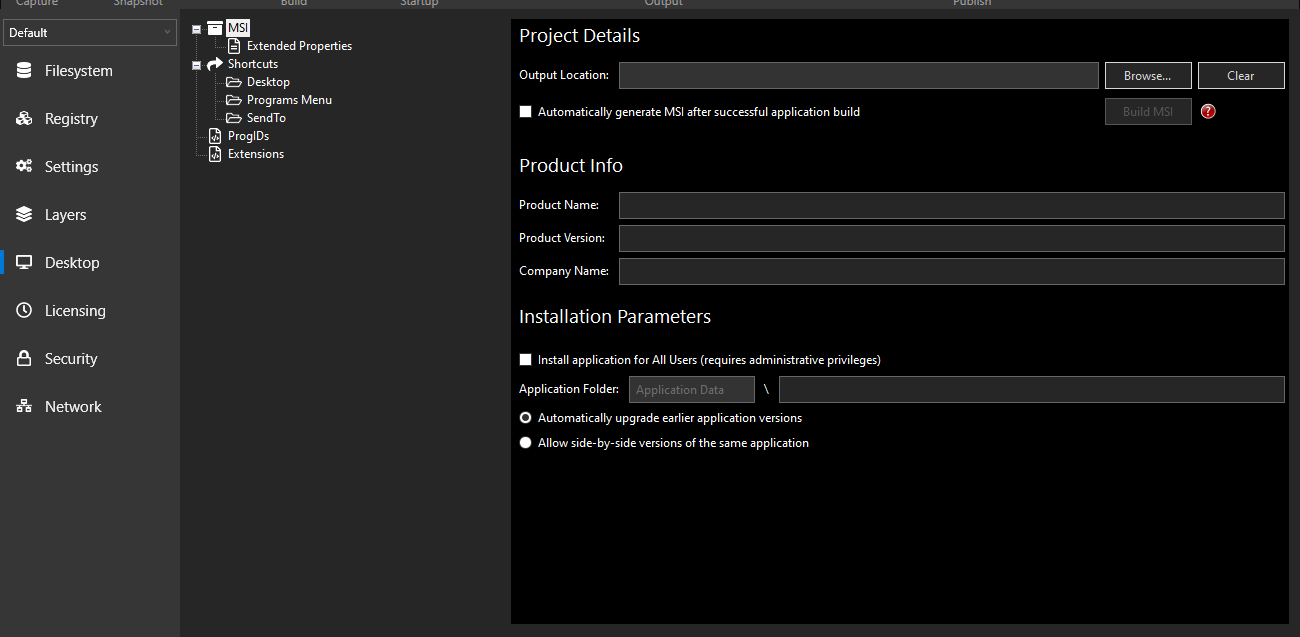Clear the Output Location field
This screenshot has width=1300, height=637.
1240,75
